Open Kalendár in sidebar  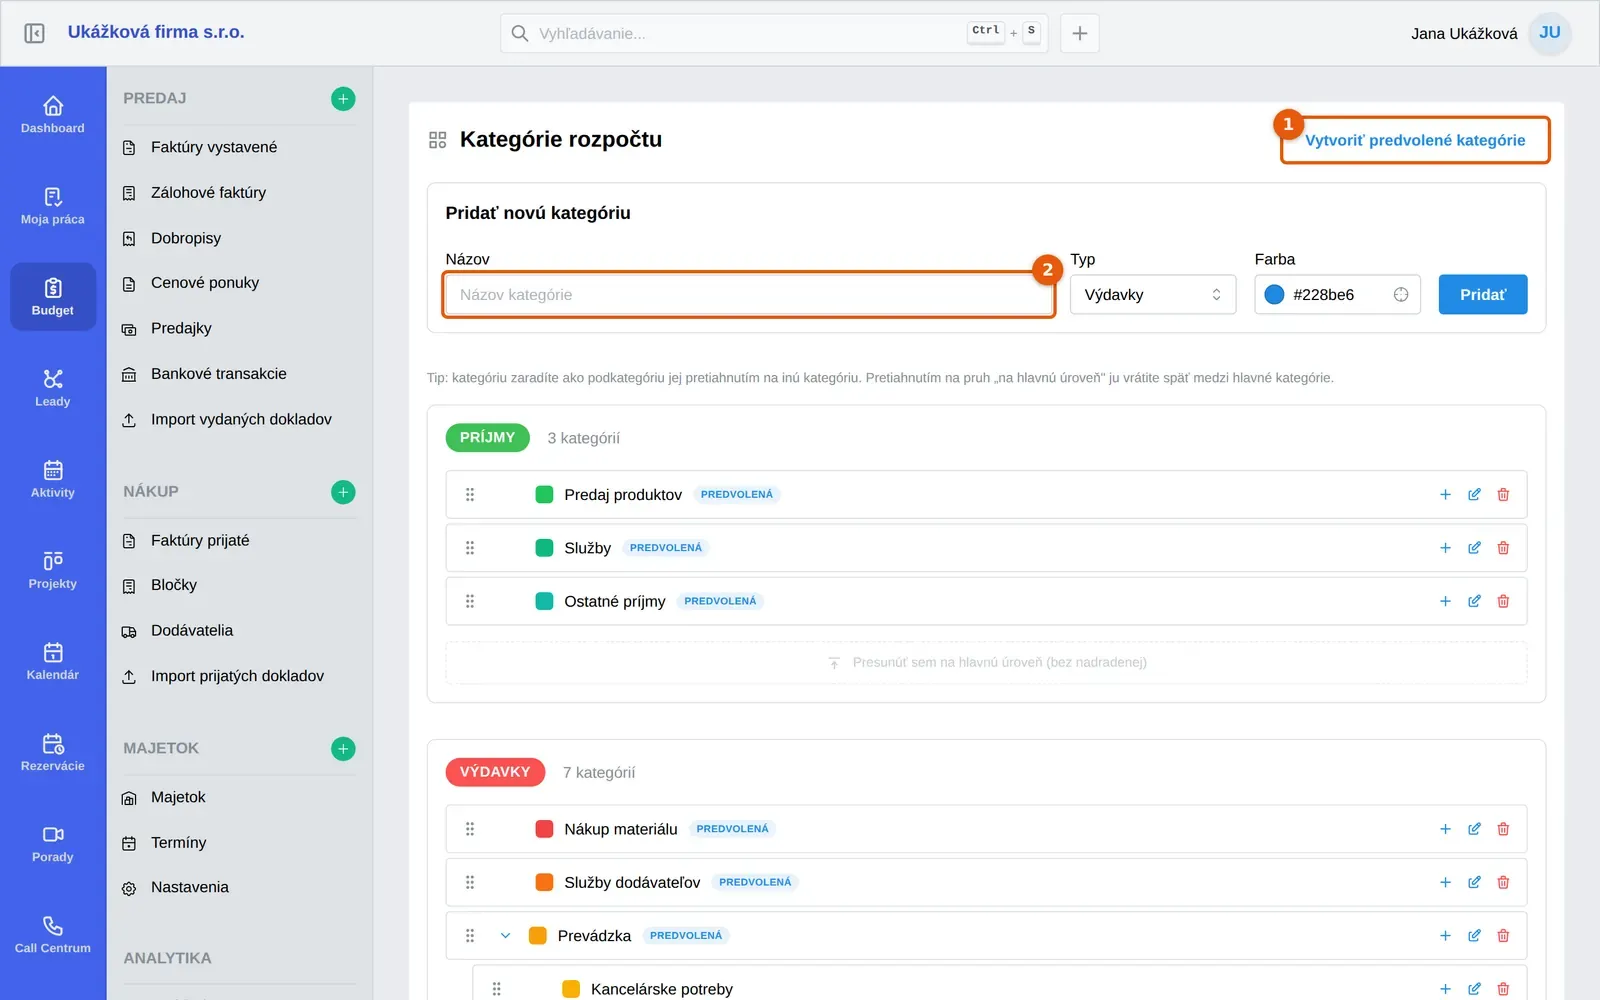click(53, 660)
